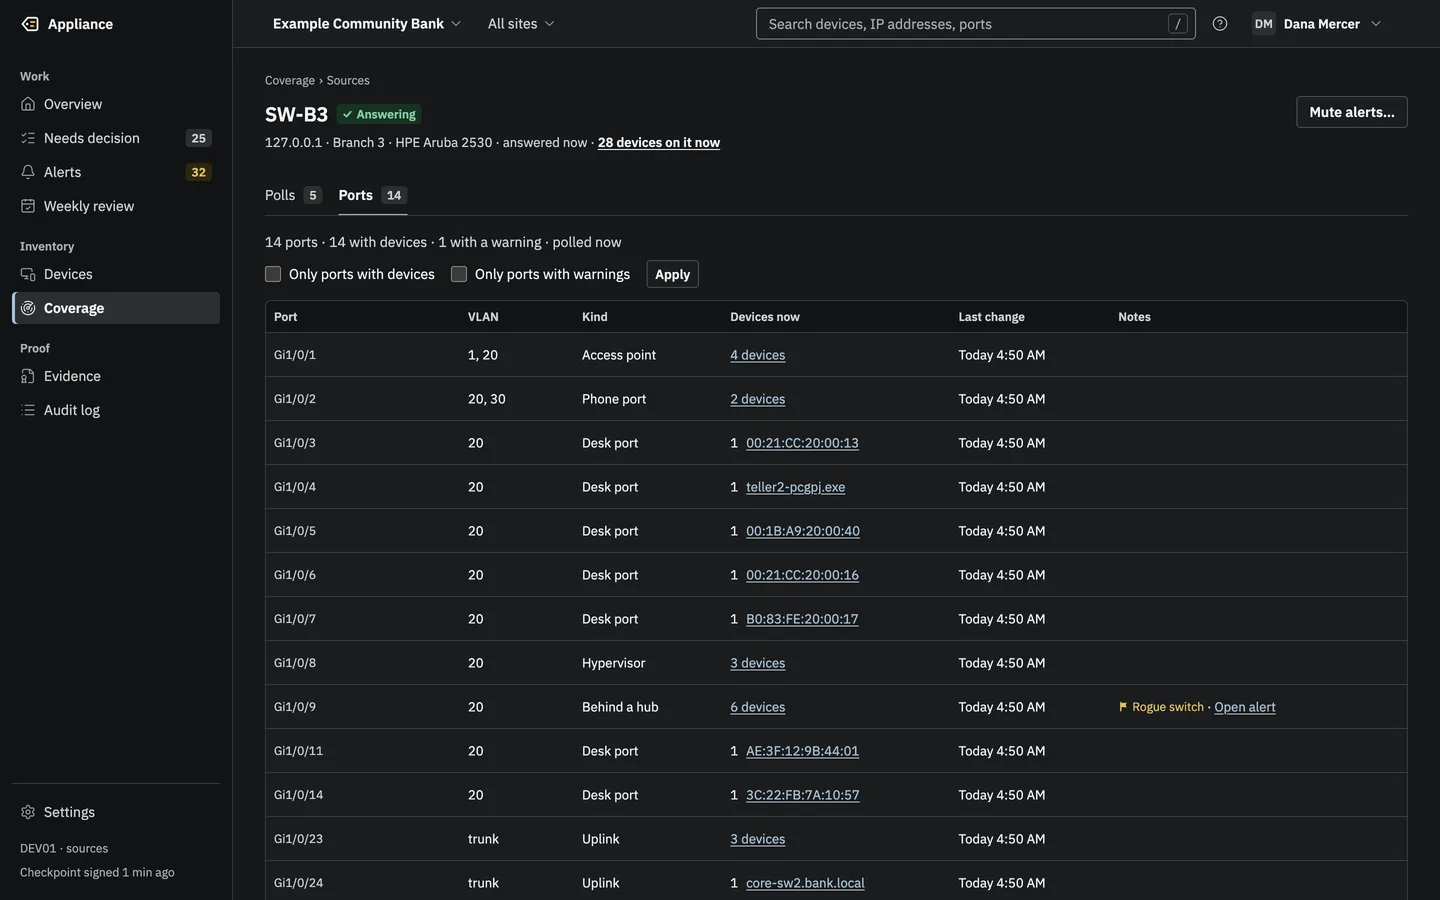This screenshot has height=900, width=1440.
Task: Open the help question-mark icon
Action: 1220,24
